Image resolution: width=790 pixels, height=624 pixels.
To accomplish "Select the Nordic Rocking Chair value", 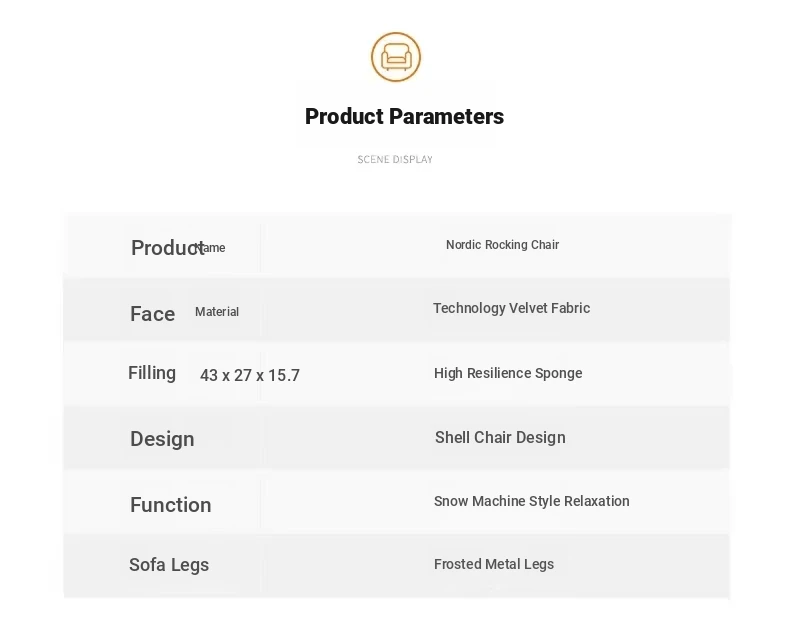I will 502,245.
